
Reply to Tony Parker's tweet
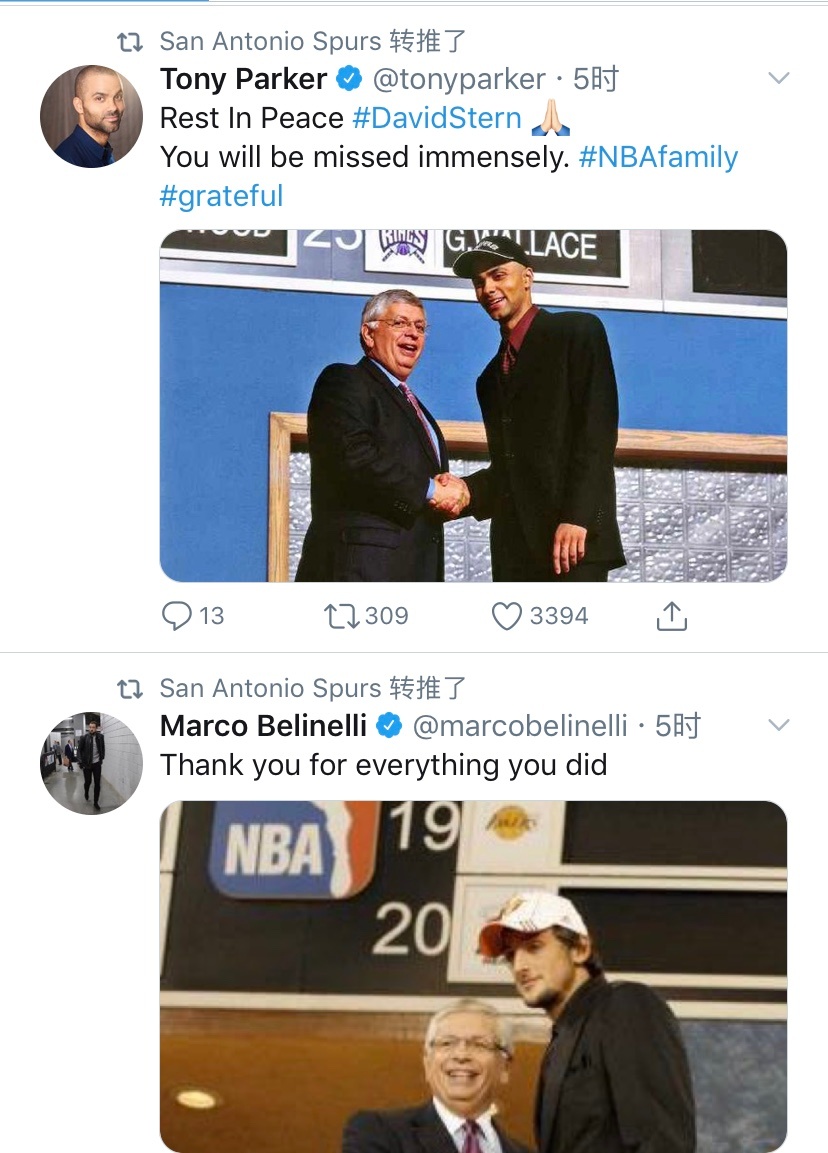tap(177, 616)
